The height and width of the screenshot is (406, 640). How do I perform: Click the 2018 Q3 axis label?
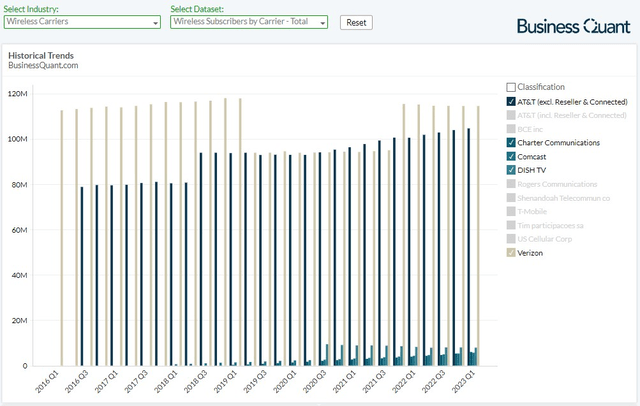196,382
